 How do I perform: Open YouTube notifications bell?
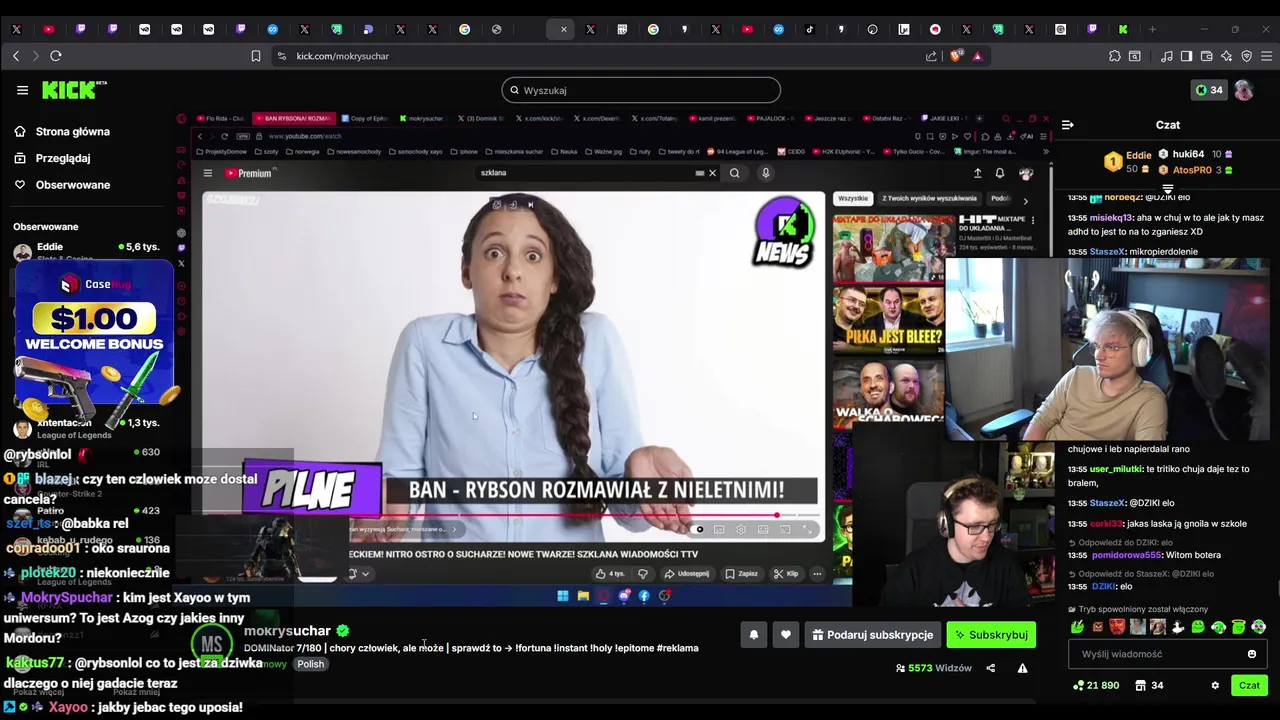[x=999, y=173]
